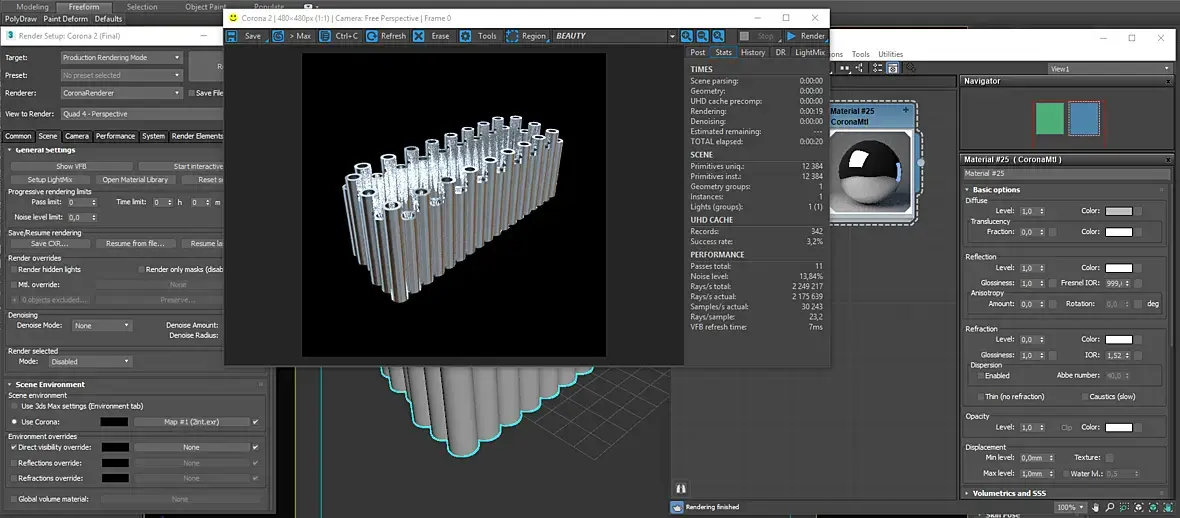Open the Tools gear icon in VFB
The image size is (1180, 518).
coord(466,36)
